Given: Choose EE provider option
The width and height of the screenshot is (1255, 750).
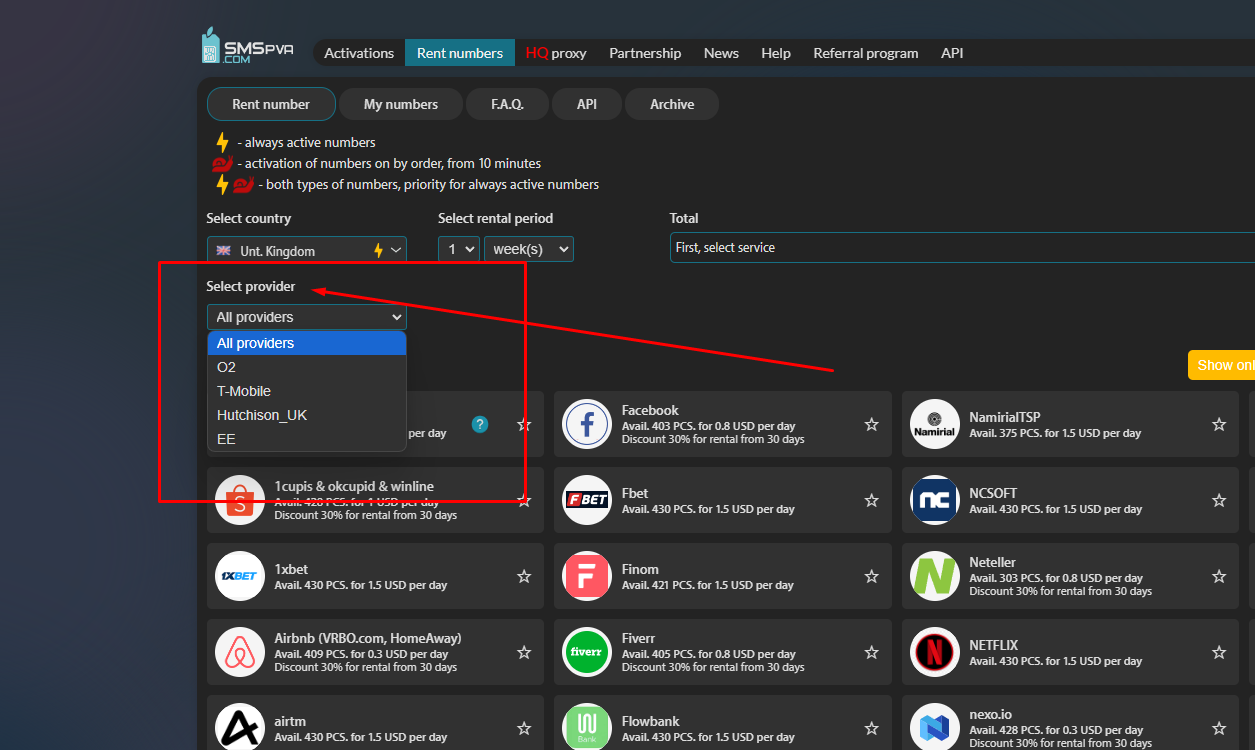Looking at the screenshot, I should point(307,439).
